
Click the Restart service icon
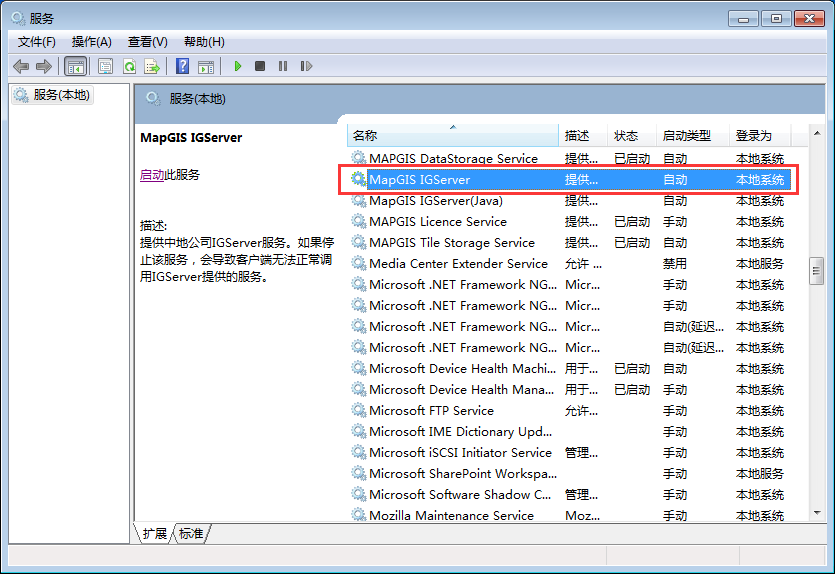pyautogui.click(x=306, y=66)
